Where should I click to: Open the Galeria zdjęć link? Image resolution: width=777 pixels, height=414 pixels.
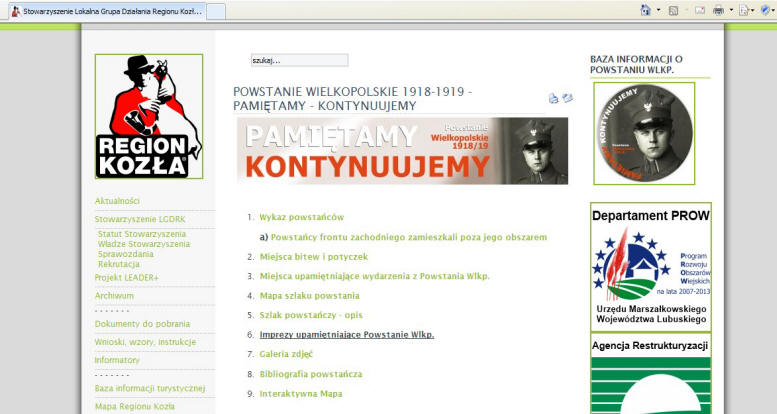click(286, 354)
